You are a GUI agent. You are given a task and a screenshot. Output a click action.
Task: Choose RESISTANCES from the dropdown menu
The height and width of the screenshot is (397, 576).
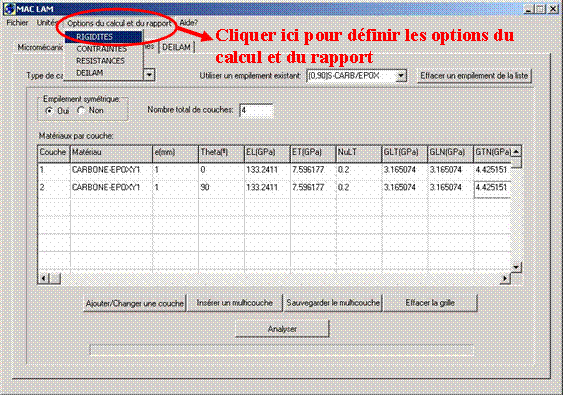tap(104, 61)
